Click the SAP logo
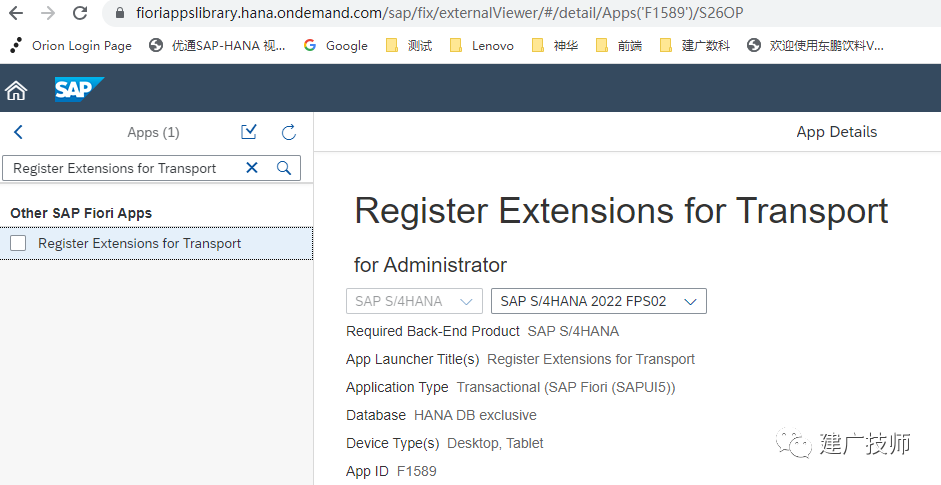 point(79,89)
